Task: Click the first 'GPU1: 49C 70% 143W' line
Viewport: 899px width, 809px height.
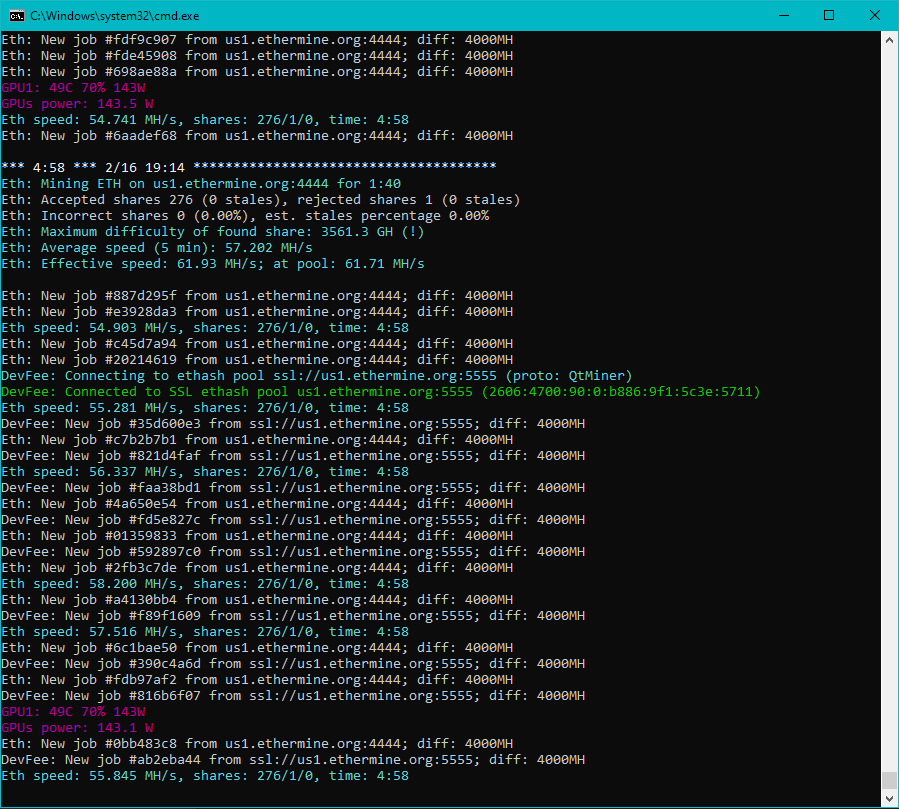Action: pos(73,88)
